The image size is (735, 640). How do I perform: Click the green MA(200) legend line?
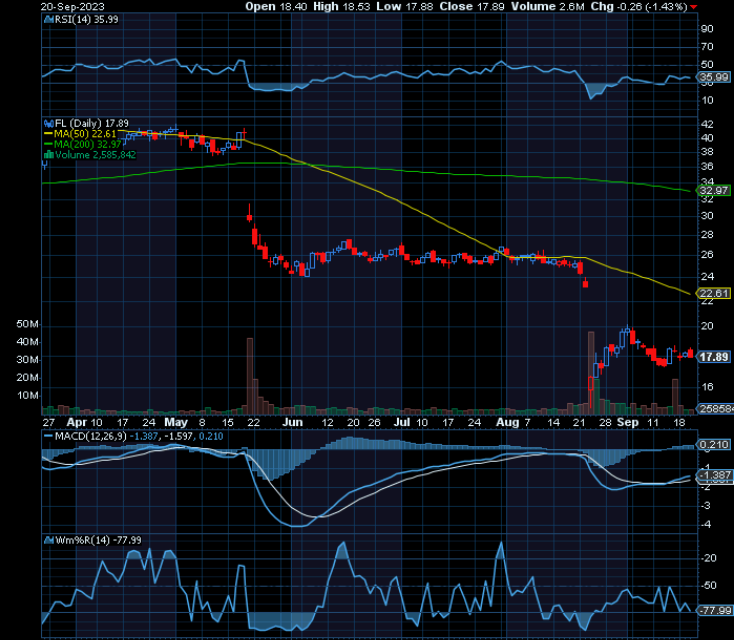point(49,144)
